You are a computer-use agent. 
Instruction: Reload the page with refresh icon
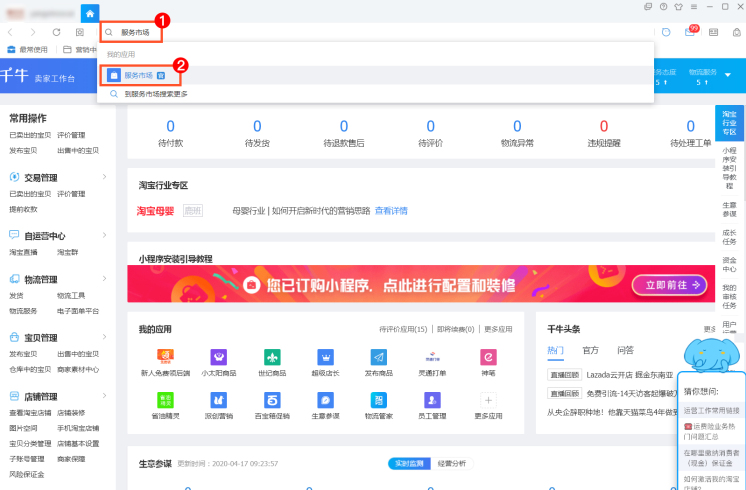[x=57, y=32]
